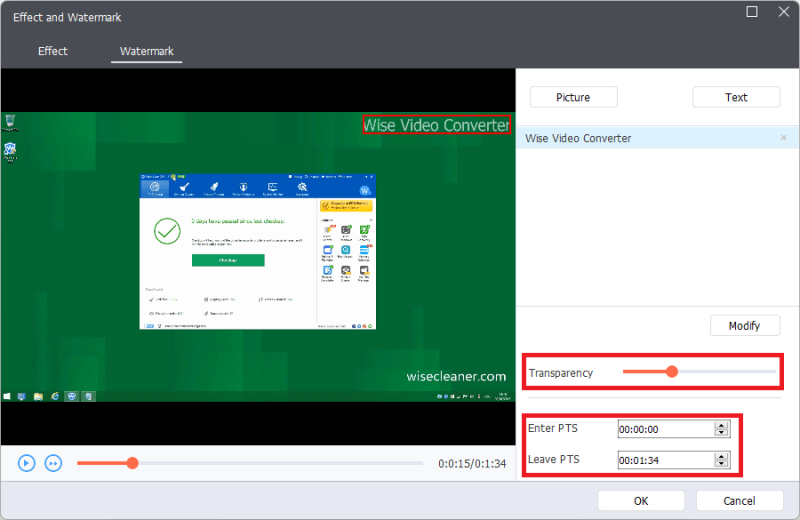Screen dimensions: 800x520
Task: Click the fast-forward playback button
Action: (53, 463)
